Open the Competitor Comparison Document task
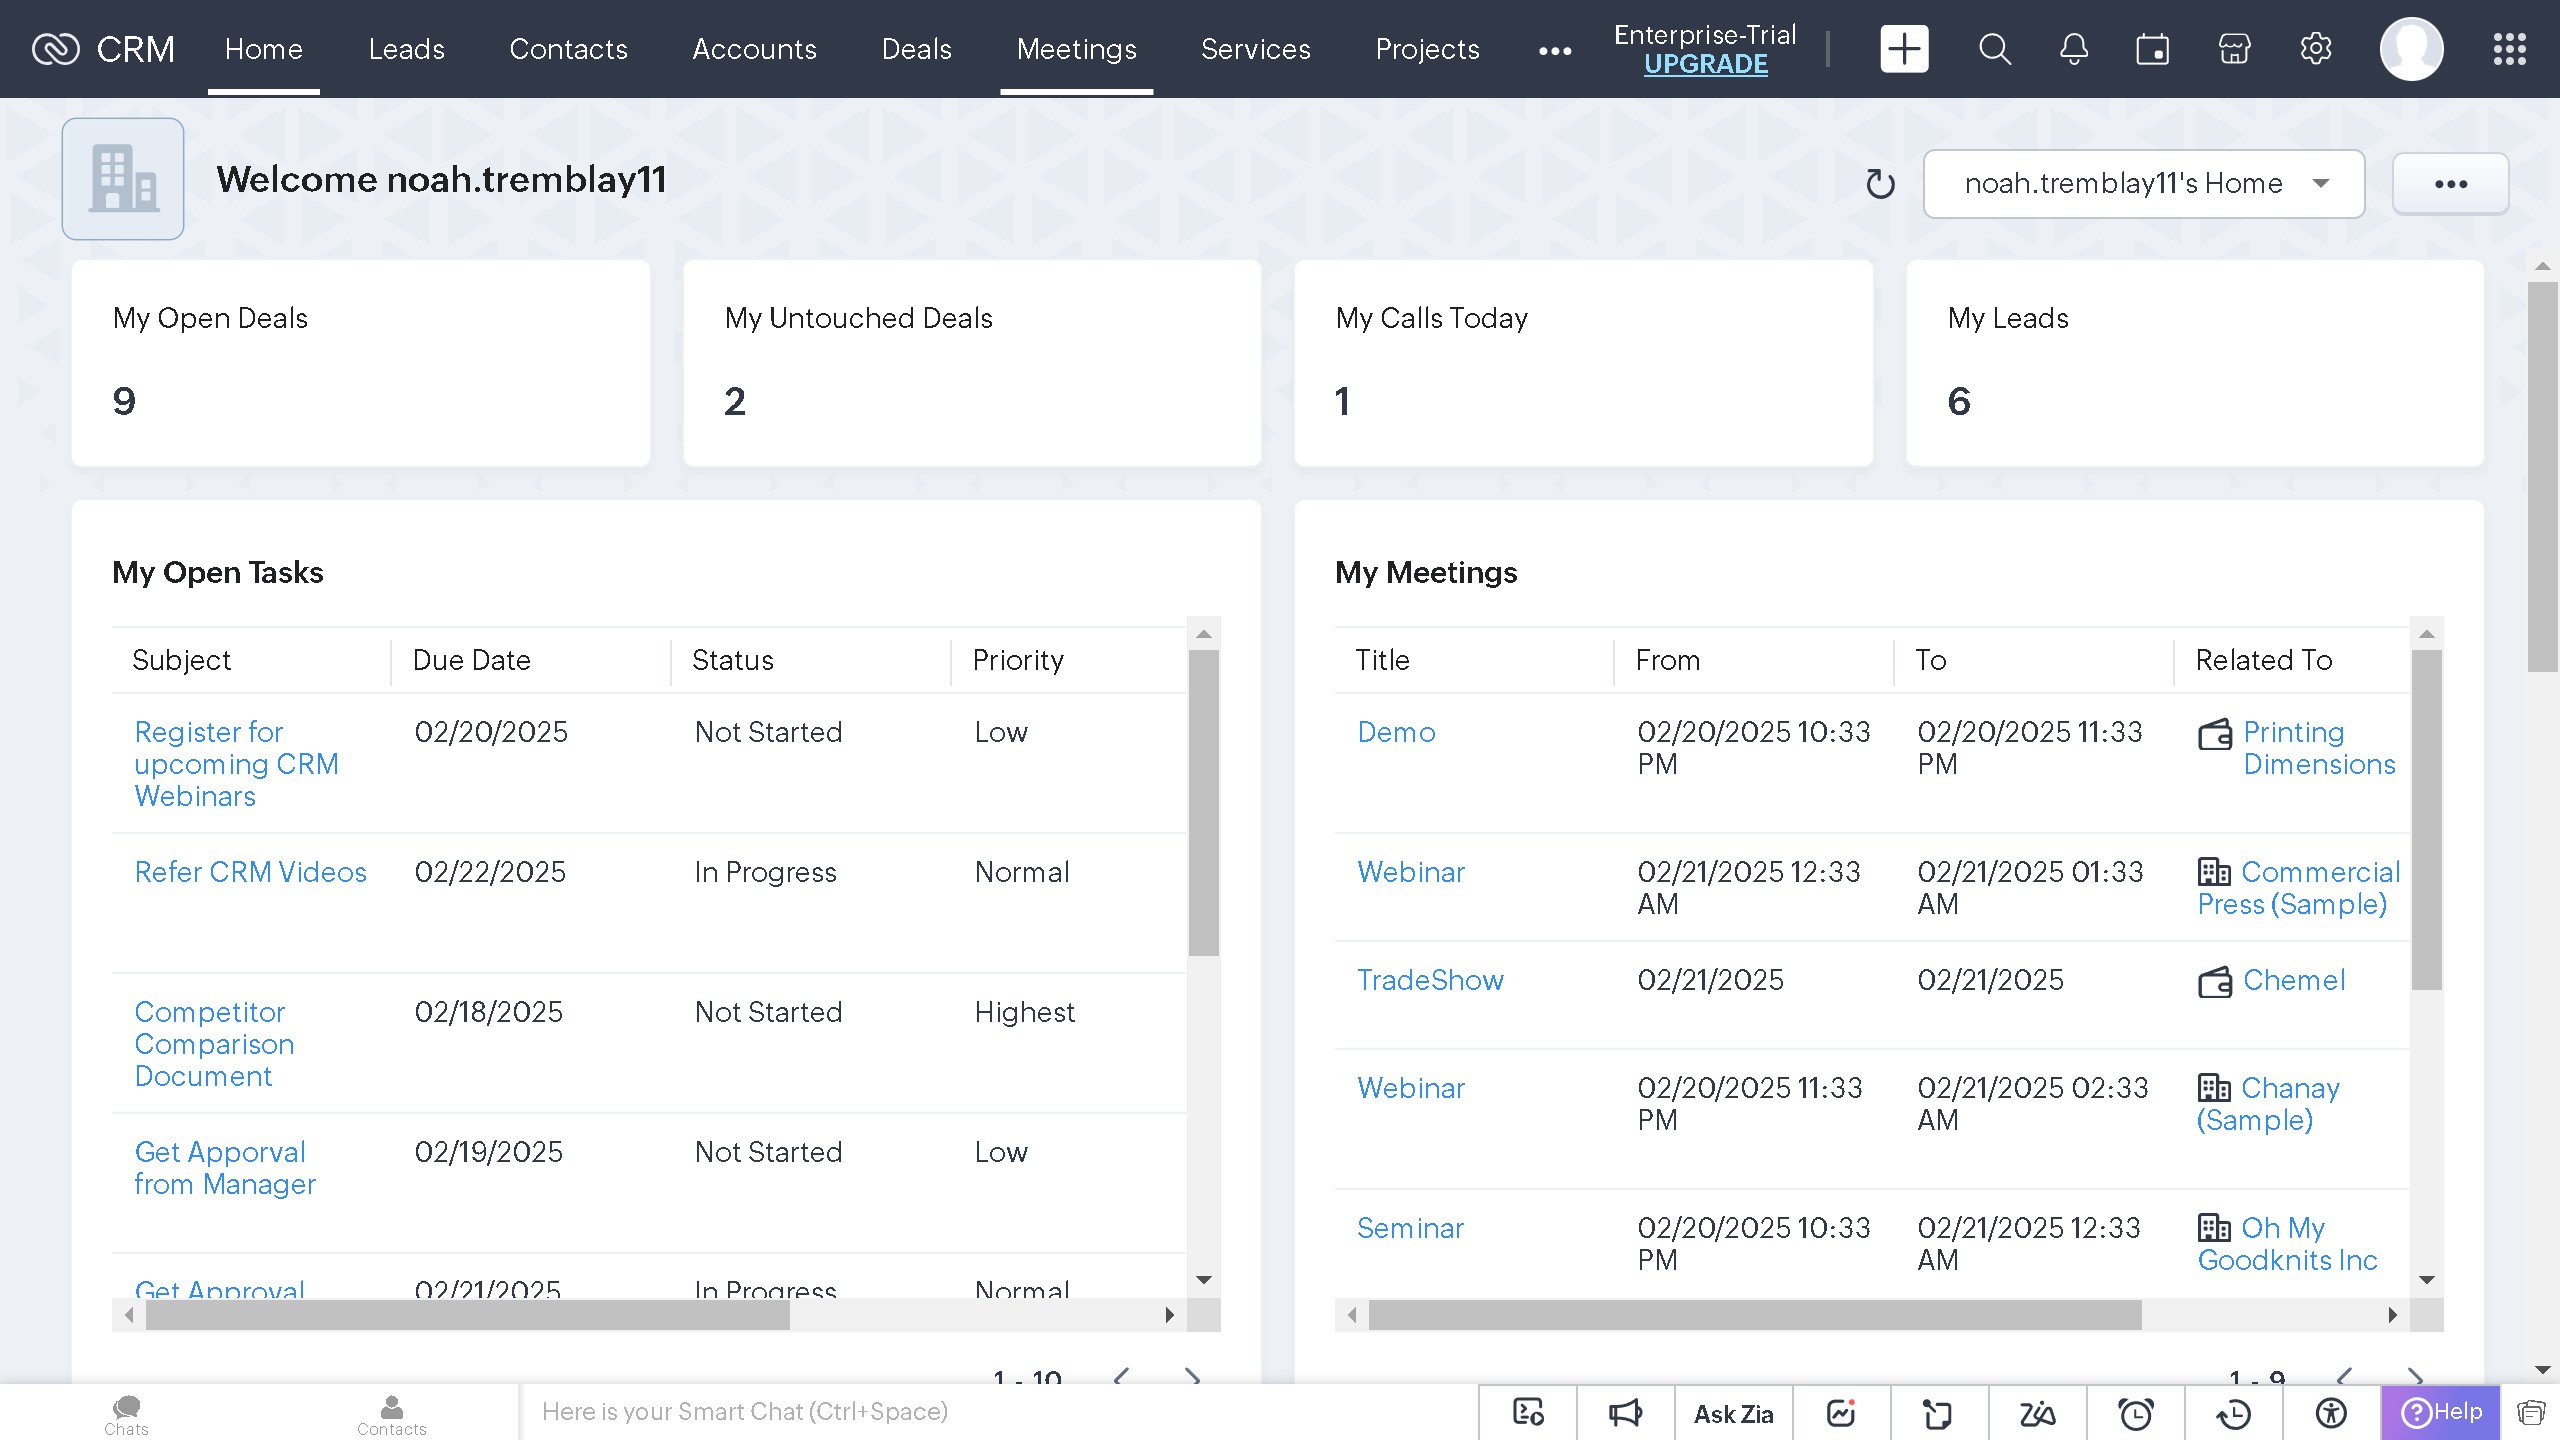2560x1440 pixels. coord(213,1043)
